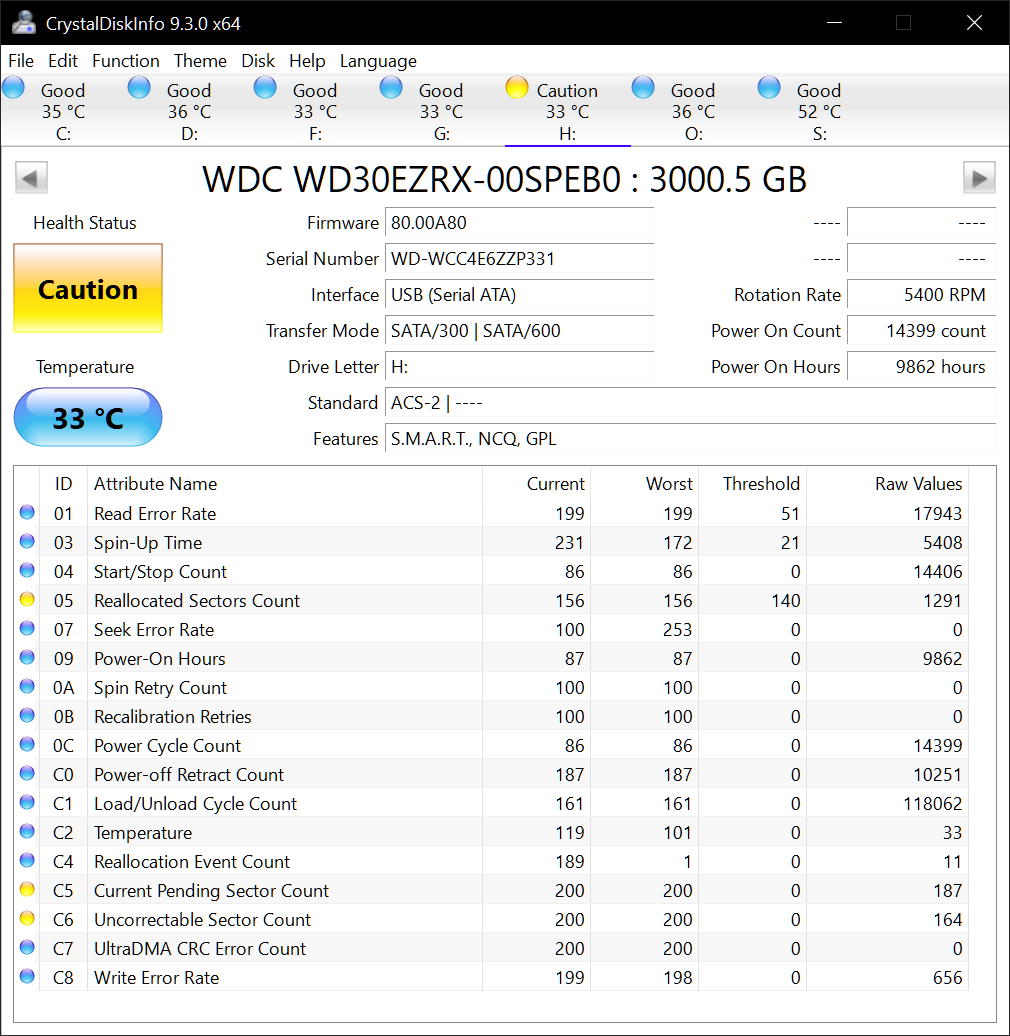
Task: Click the Features field S.M.A.R.T., NCQ, GPL
Action: [x=690, y=439]
